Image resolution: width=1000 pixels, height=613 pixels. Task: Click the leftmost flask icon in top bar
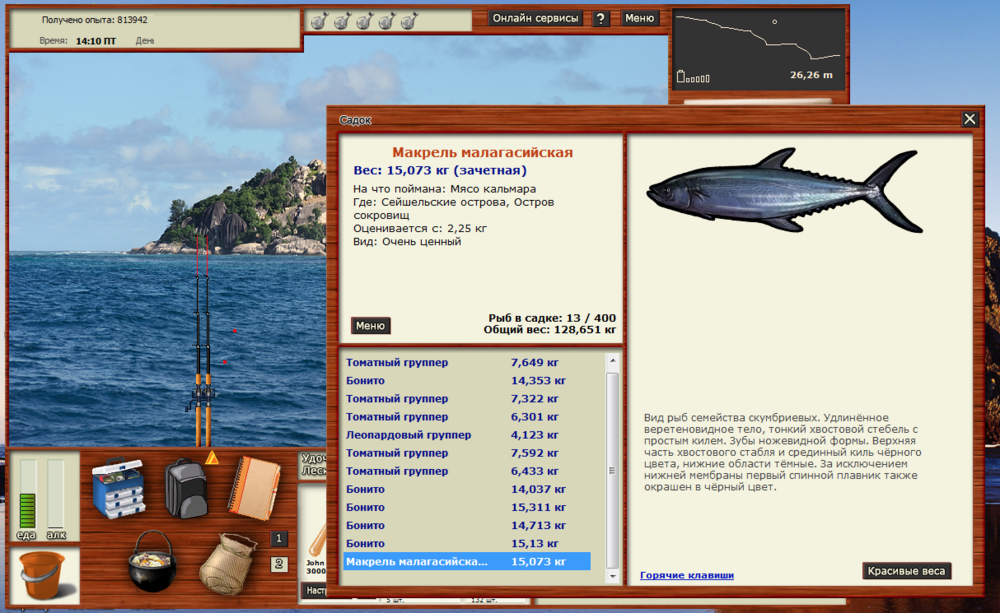318,20
